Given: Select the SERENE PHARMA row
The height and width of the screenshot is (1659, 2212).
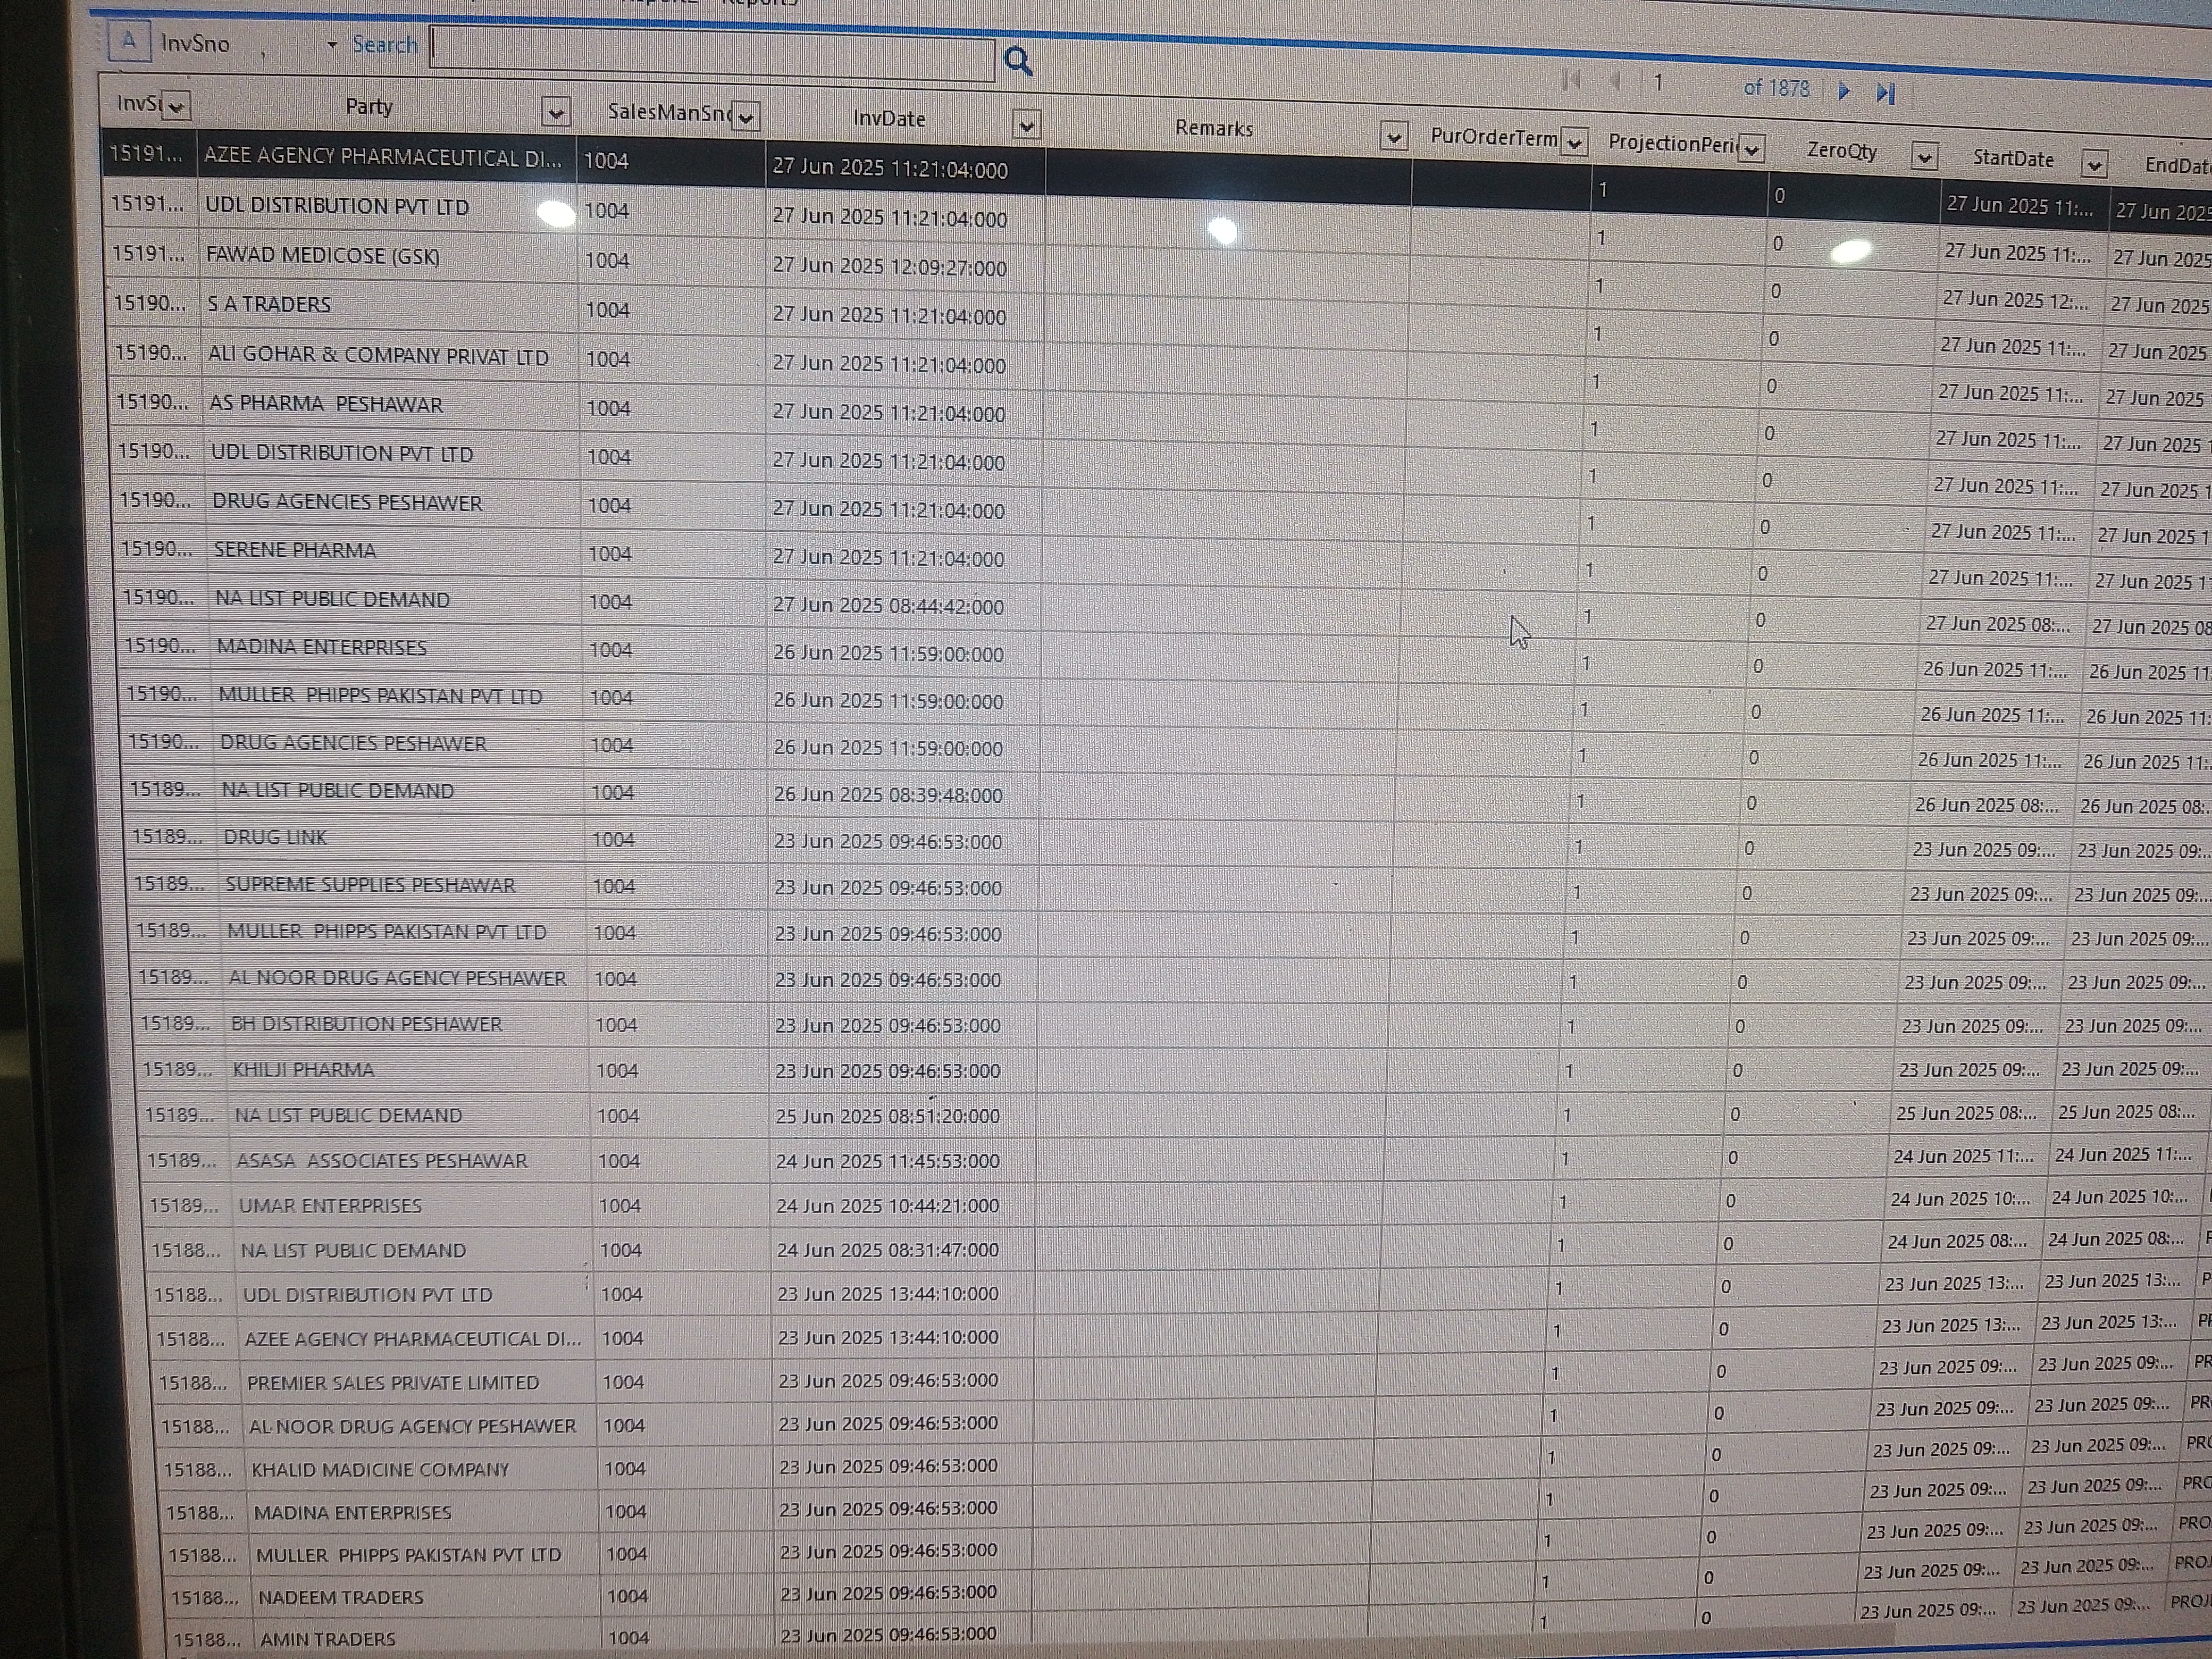Looking at the screenshot, I should coord(295,551).
